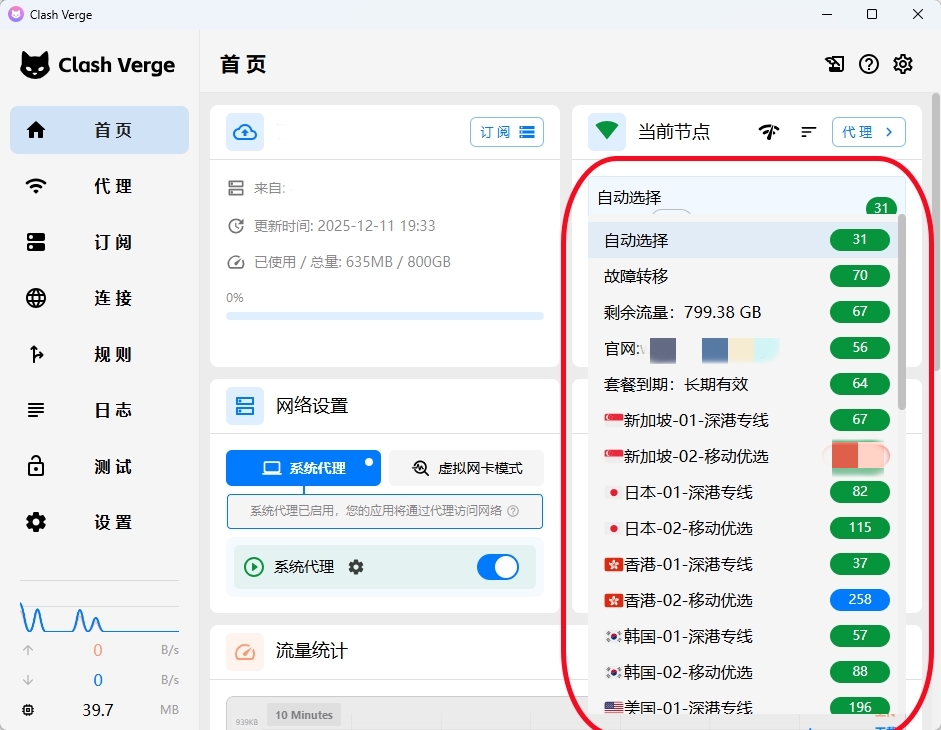Click the green Wi-Fi current node icon
This screenshot has height=730, width=941.
pos(607,132)
